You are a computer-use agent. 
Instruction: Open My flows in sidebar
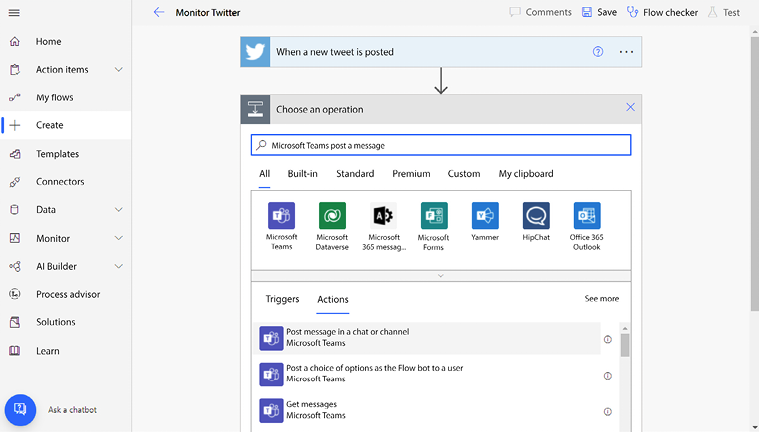(55, 97)
